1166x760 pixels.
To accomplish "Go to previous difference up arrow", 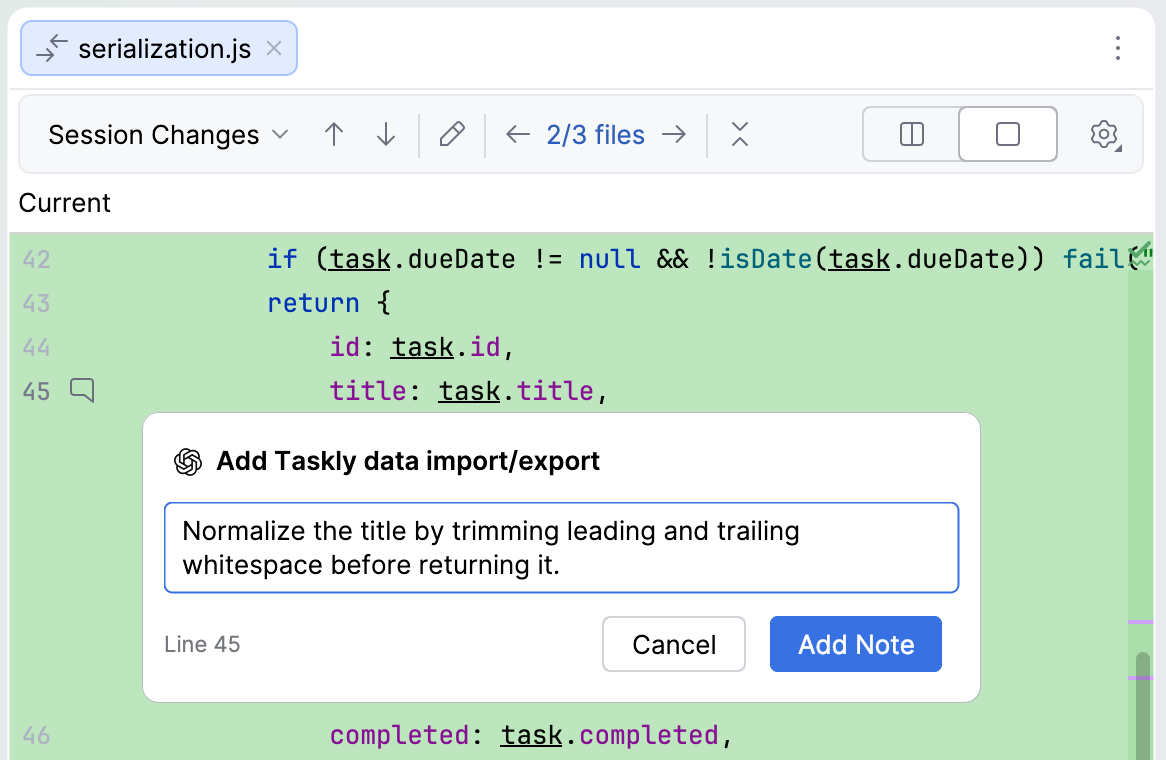I will [x=334, y=135].
